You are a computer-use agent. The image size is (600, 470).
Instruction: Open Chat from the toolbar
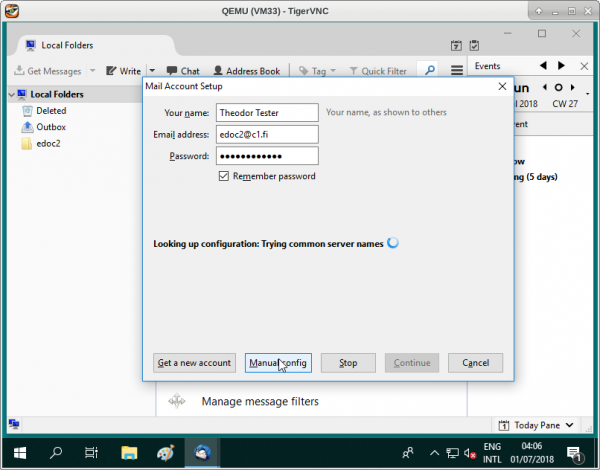183,71
